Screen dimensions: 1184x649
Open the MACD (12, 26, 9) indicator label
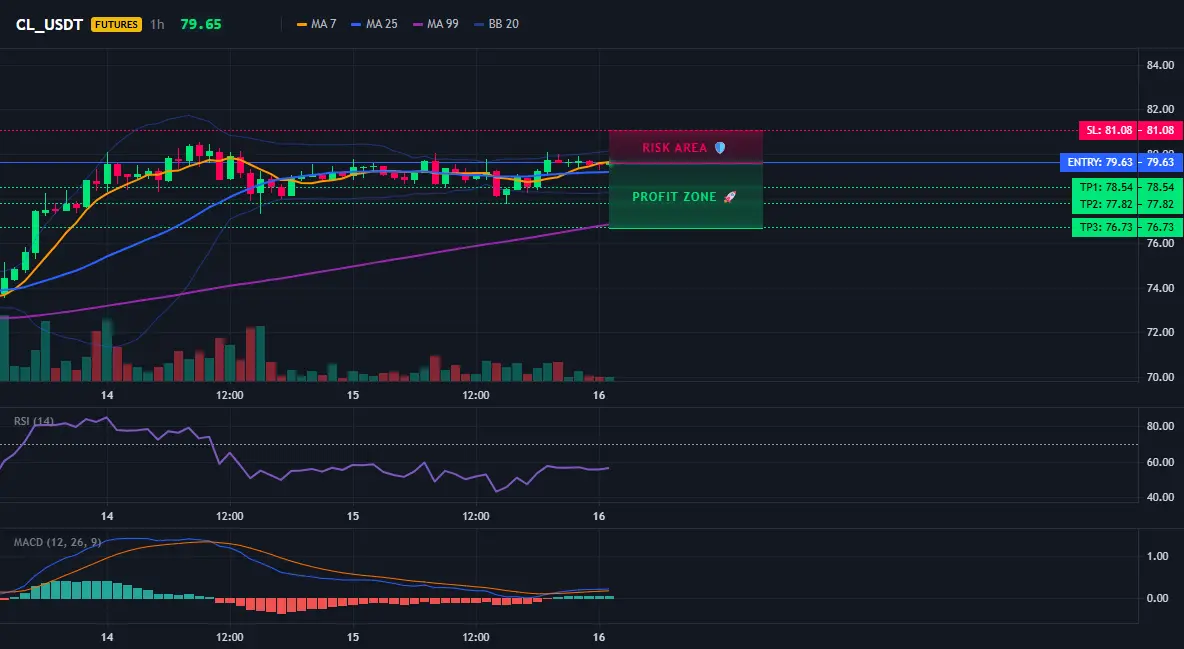point(57,542)
